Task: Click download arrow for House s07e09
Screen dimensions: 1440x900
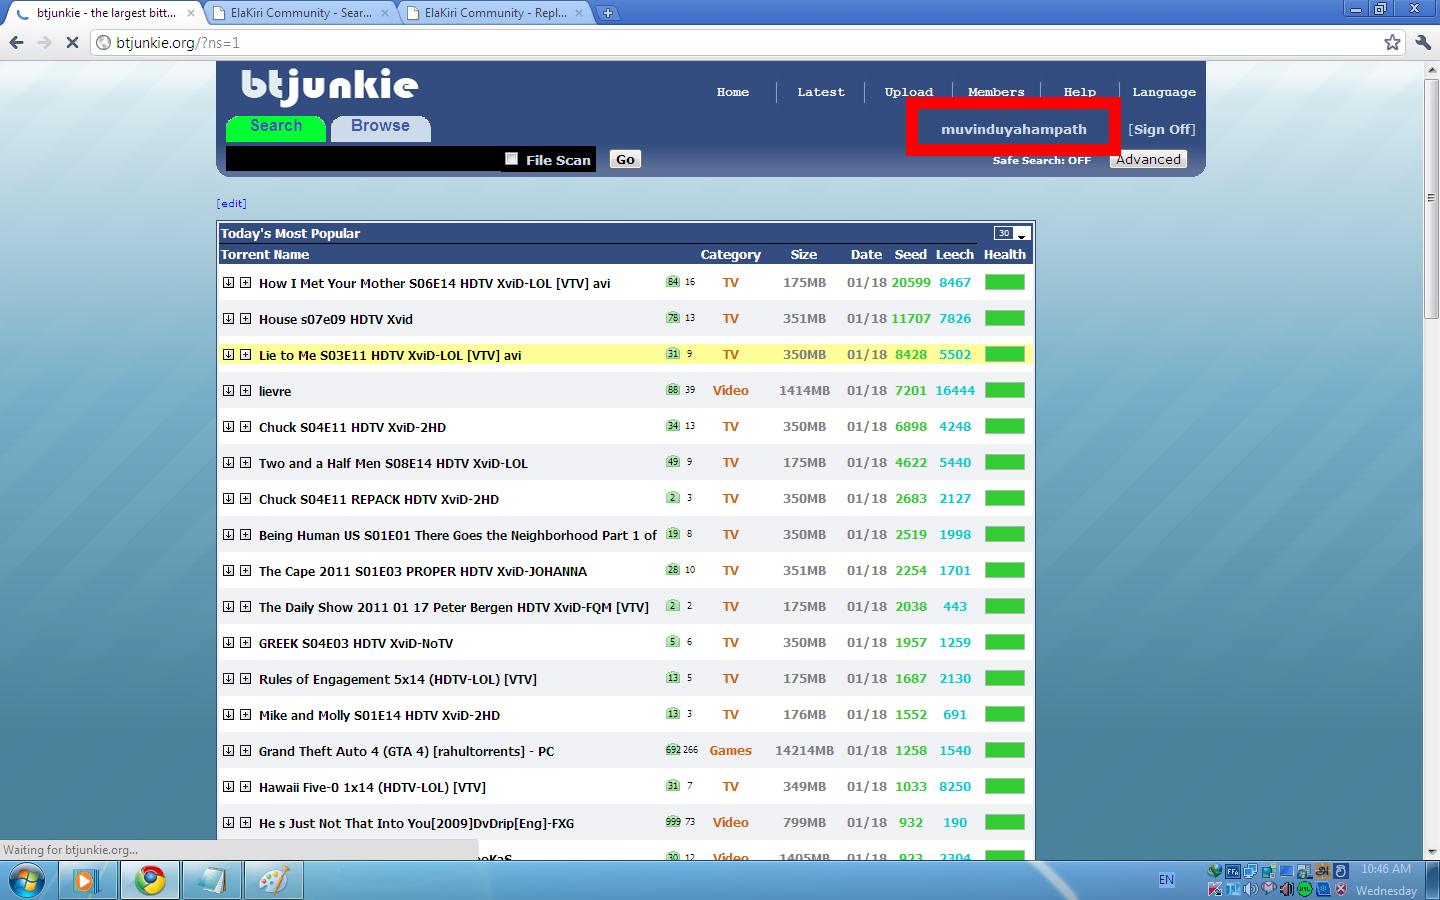Action: (228, 319)
